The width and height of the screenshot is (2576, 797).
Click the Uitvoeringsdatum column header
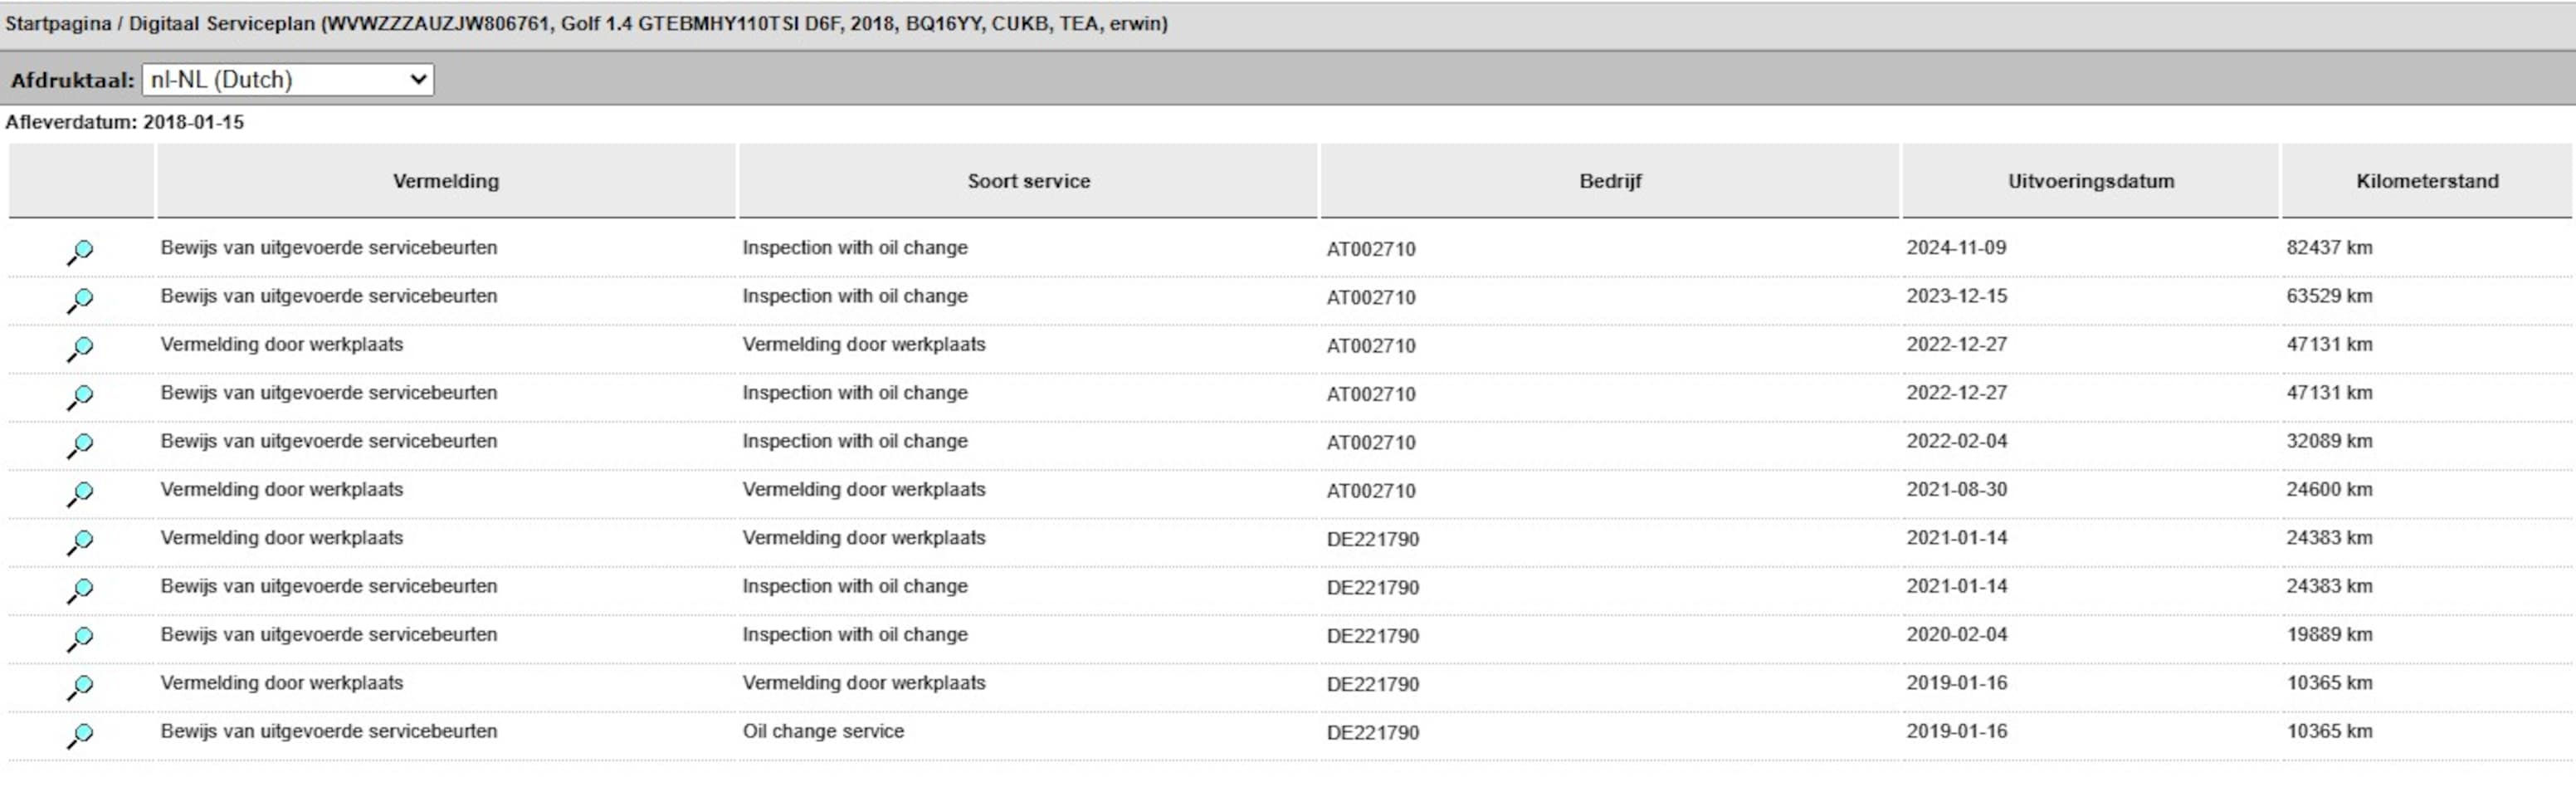(x=2091, y=181)
